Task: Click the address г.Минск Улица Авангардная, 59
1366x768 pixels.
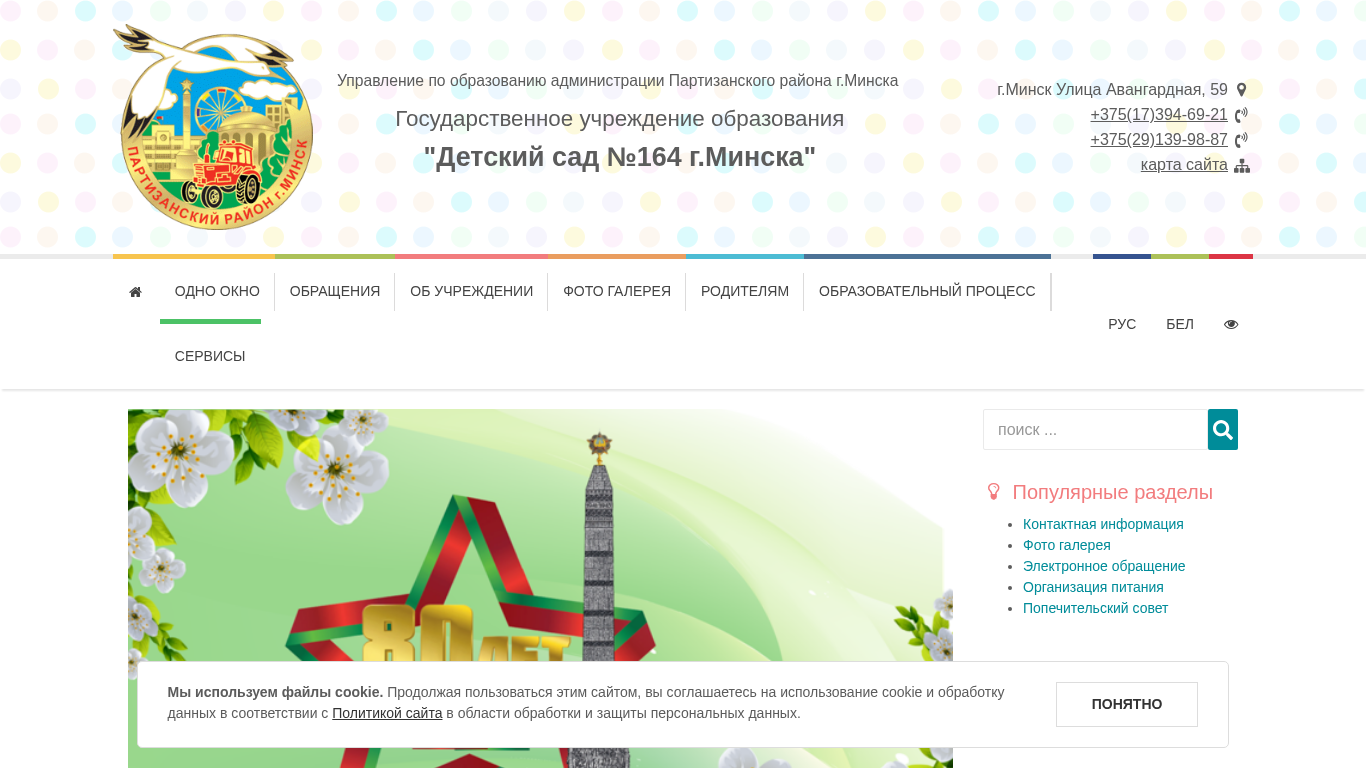Action: (x=1112, y=90)
